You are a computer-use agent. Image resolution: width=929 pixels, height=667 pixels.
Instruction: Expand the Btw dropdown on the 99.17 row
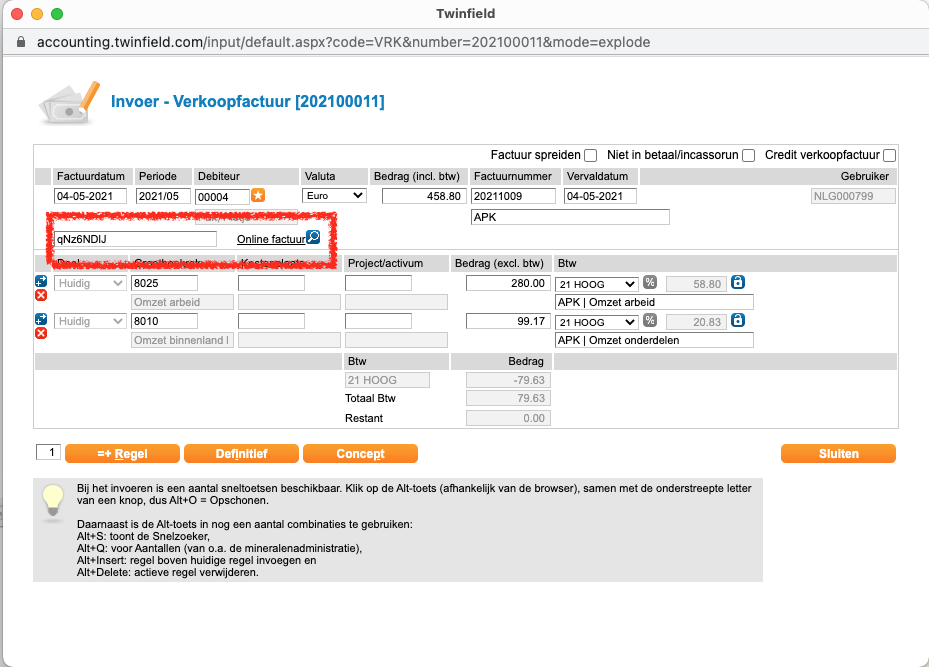coord(596,322)
